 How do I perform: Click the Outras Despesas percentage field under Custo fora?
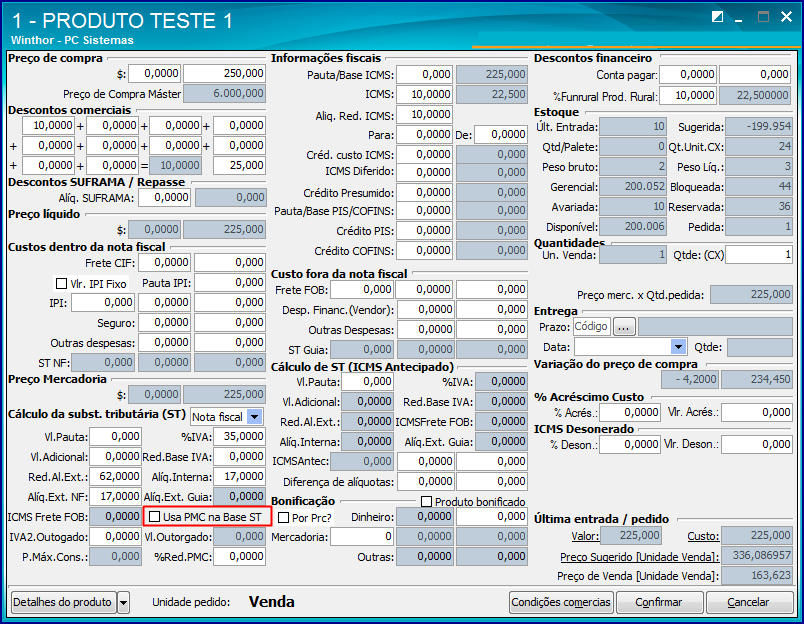426,330
